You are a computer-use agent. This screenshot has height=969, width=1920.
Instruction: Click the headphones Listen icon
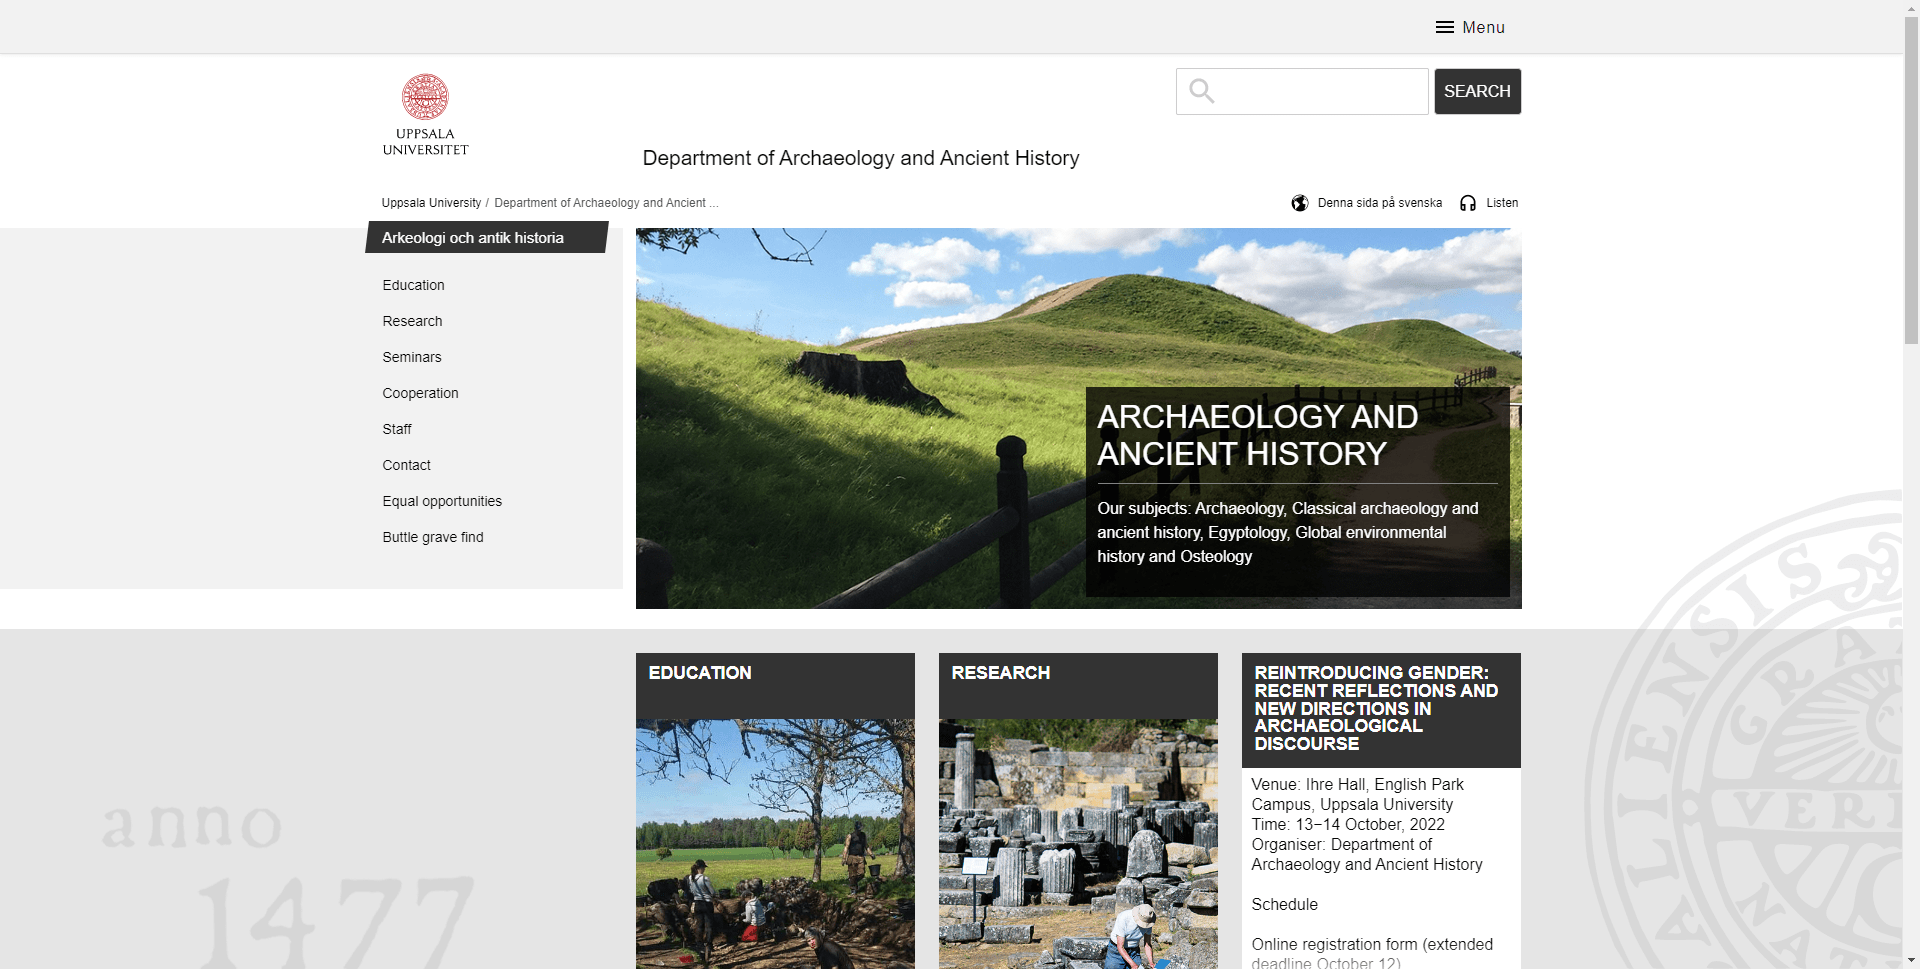[1467, 203]
